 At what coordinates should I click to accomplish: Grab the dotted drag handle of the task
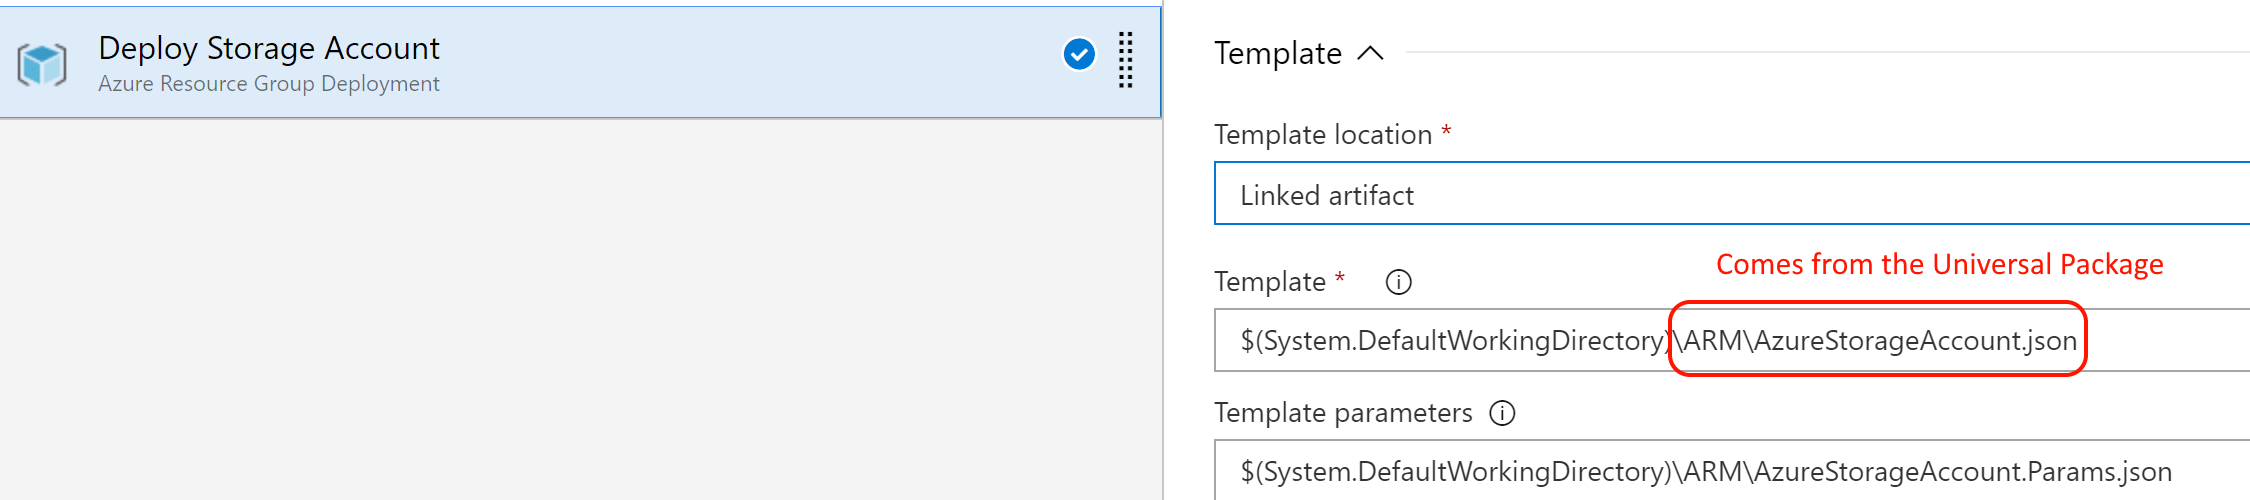[1125, 60]
